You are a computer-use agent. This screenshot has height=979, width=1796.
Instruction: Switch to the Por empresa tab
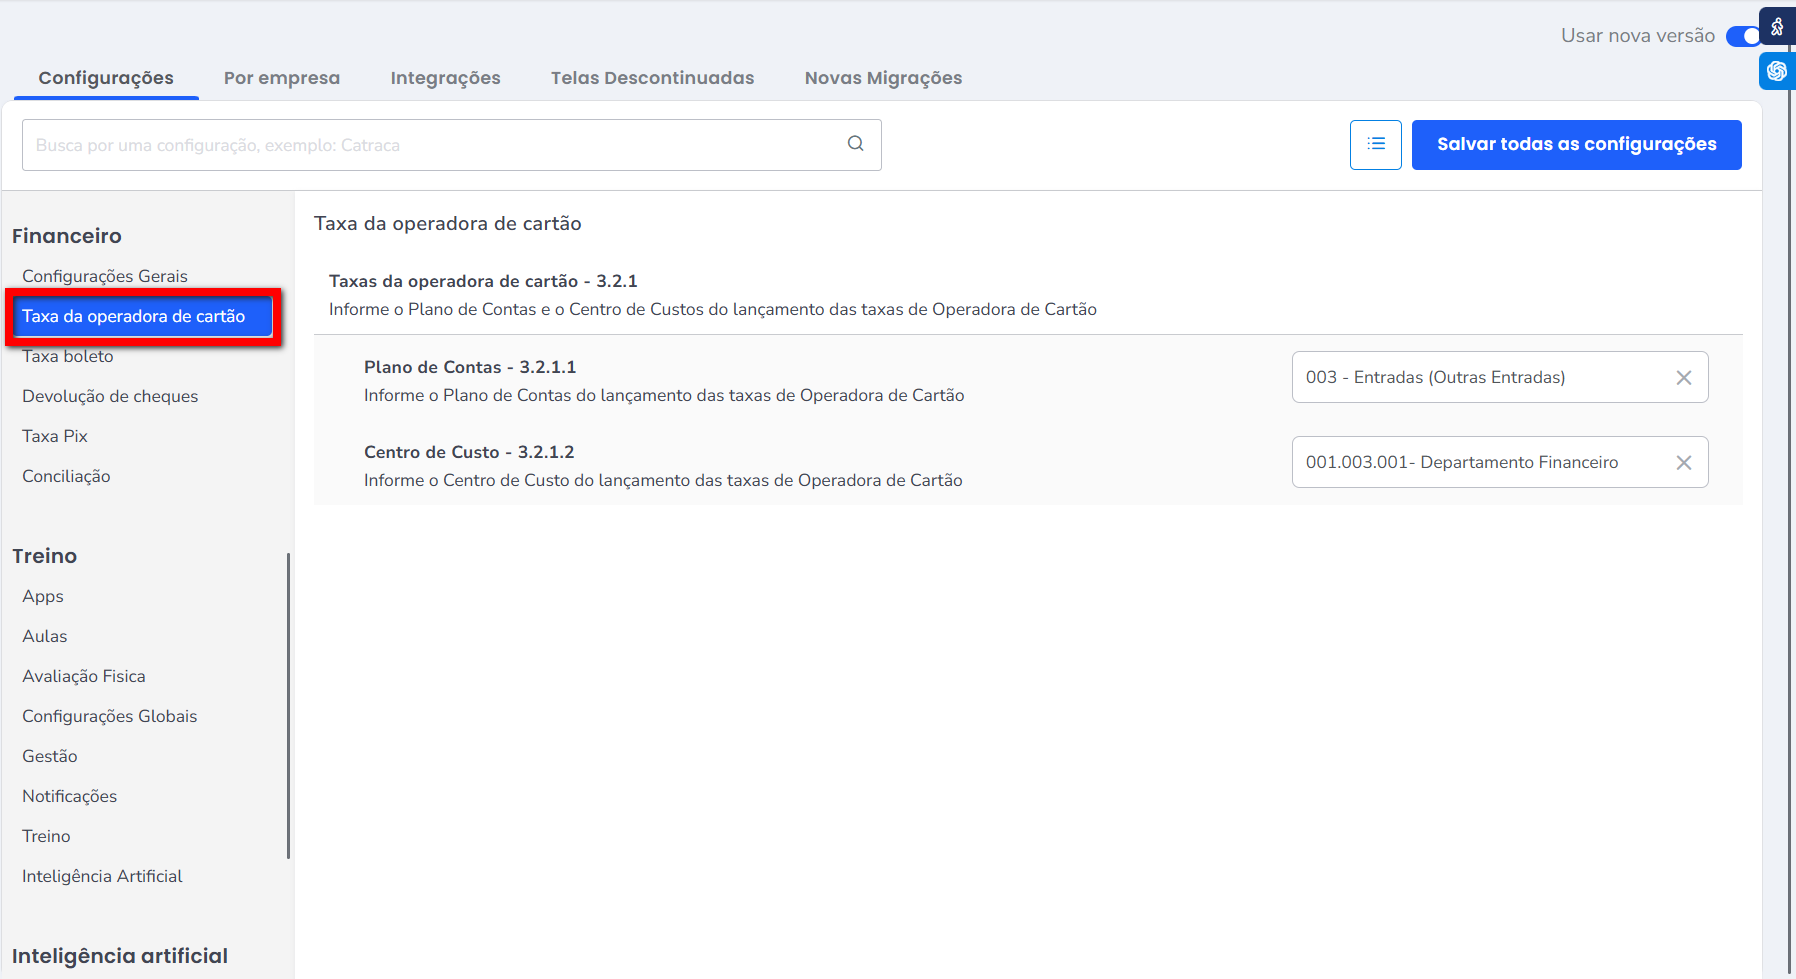(x=281, y=78)
